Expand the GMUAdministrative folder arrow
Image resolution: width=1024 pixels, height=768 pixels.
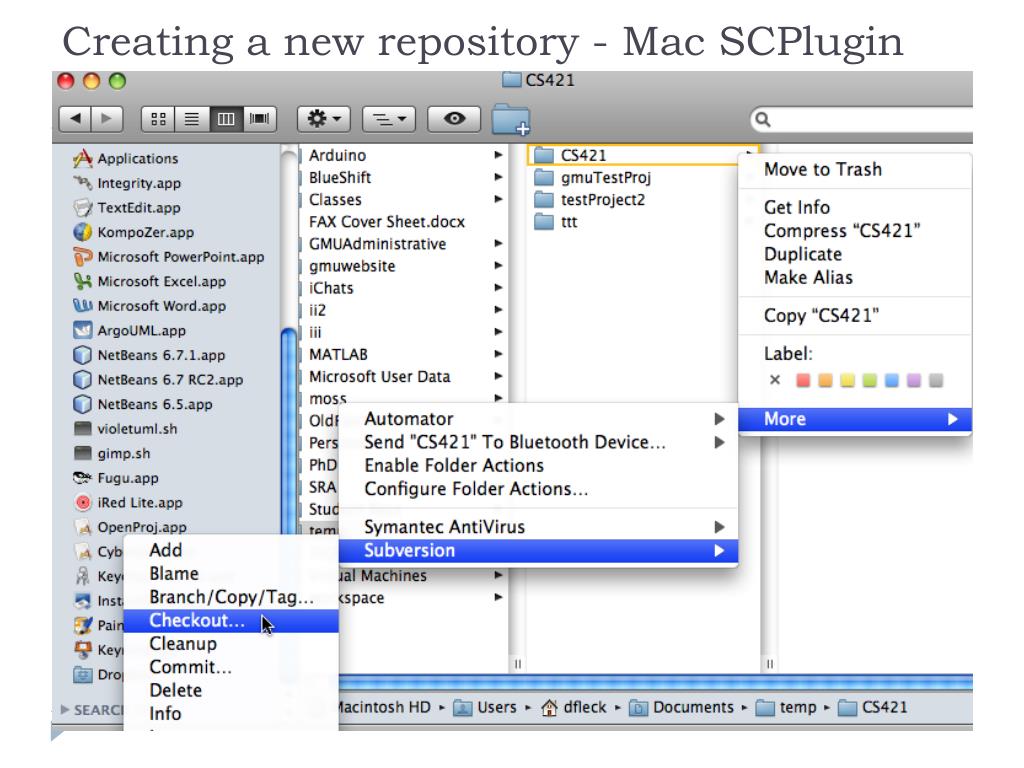[x=498, y=244]
